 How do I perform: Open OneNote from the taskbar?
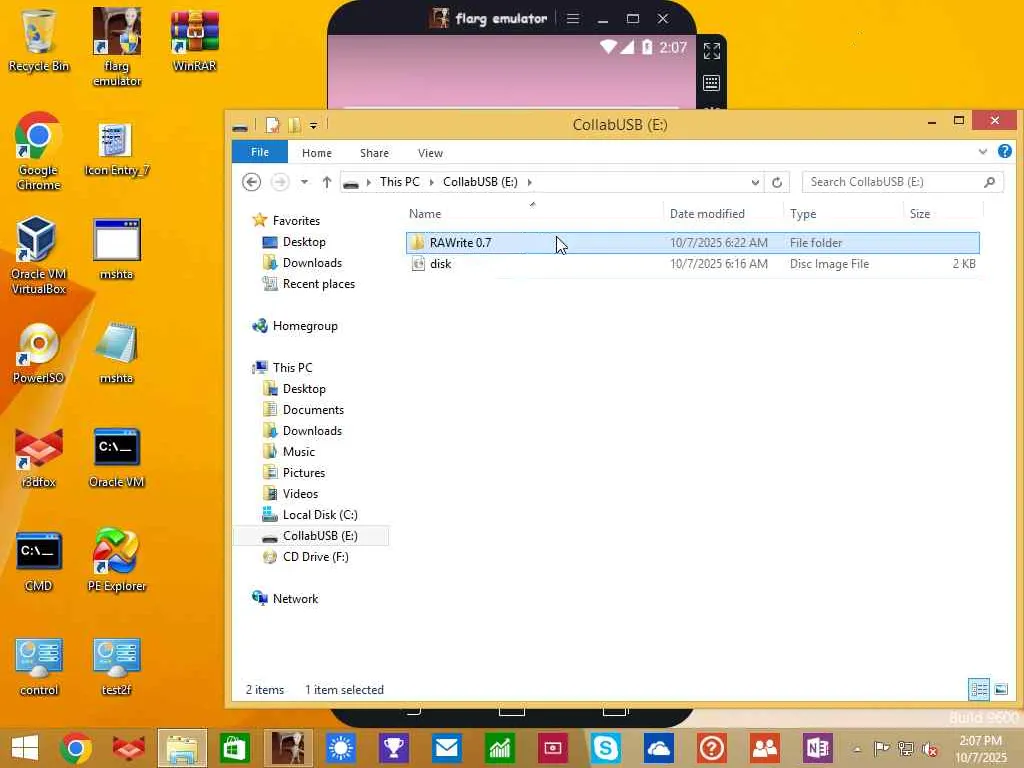click(818, 748)
